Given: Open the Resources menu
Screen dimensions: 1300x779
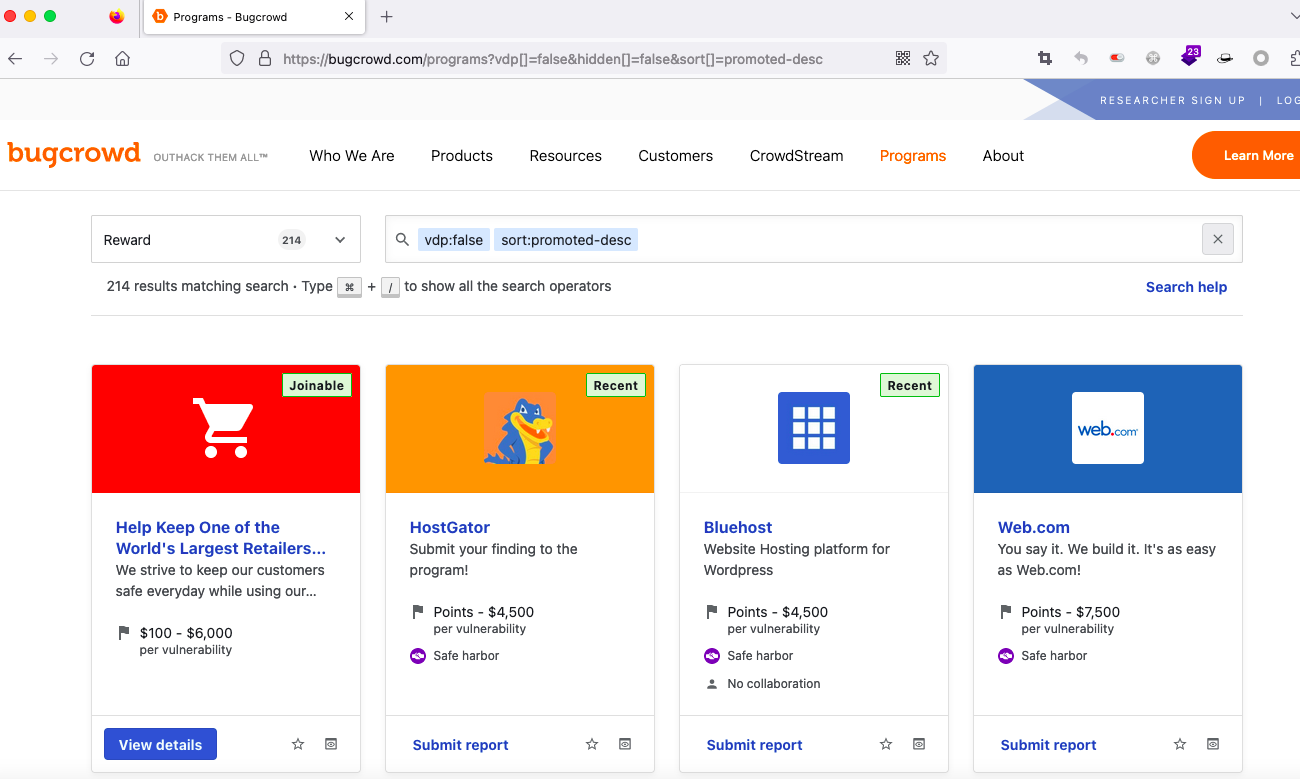Looking at the screenshot, I should tap(566, 156).
